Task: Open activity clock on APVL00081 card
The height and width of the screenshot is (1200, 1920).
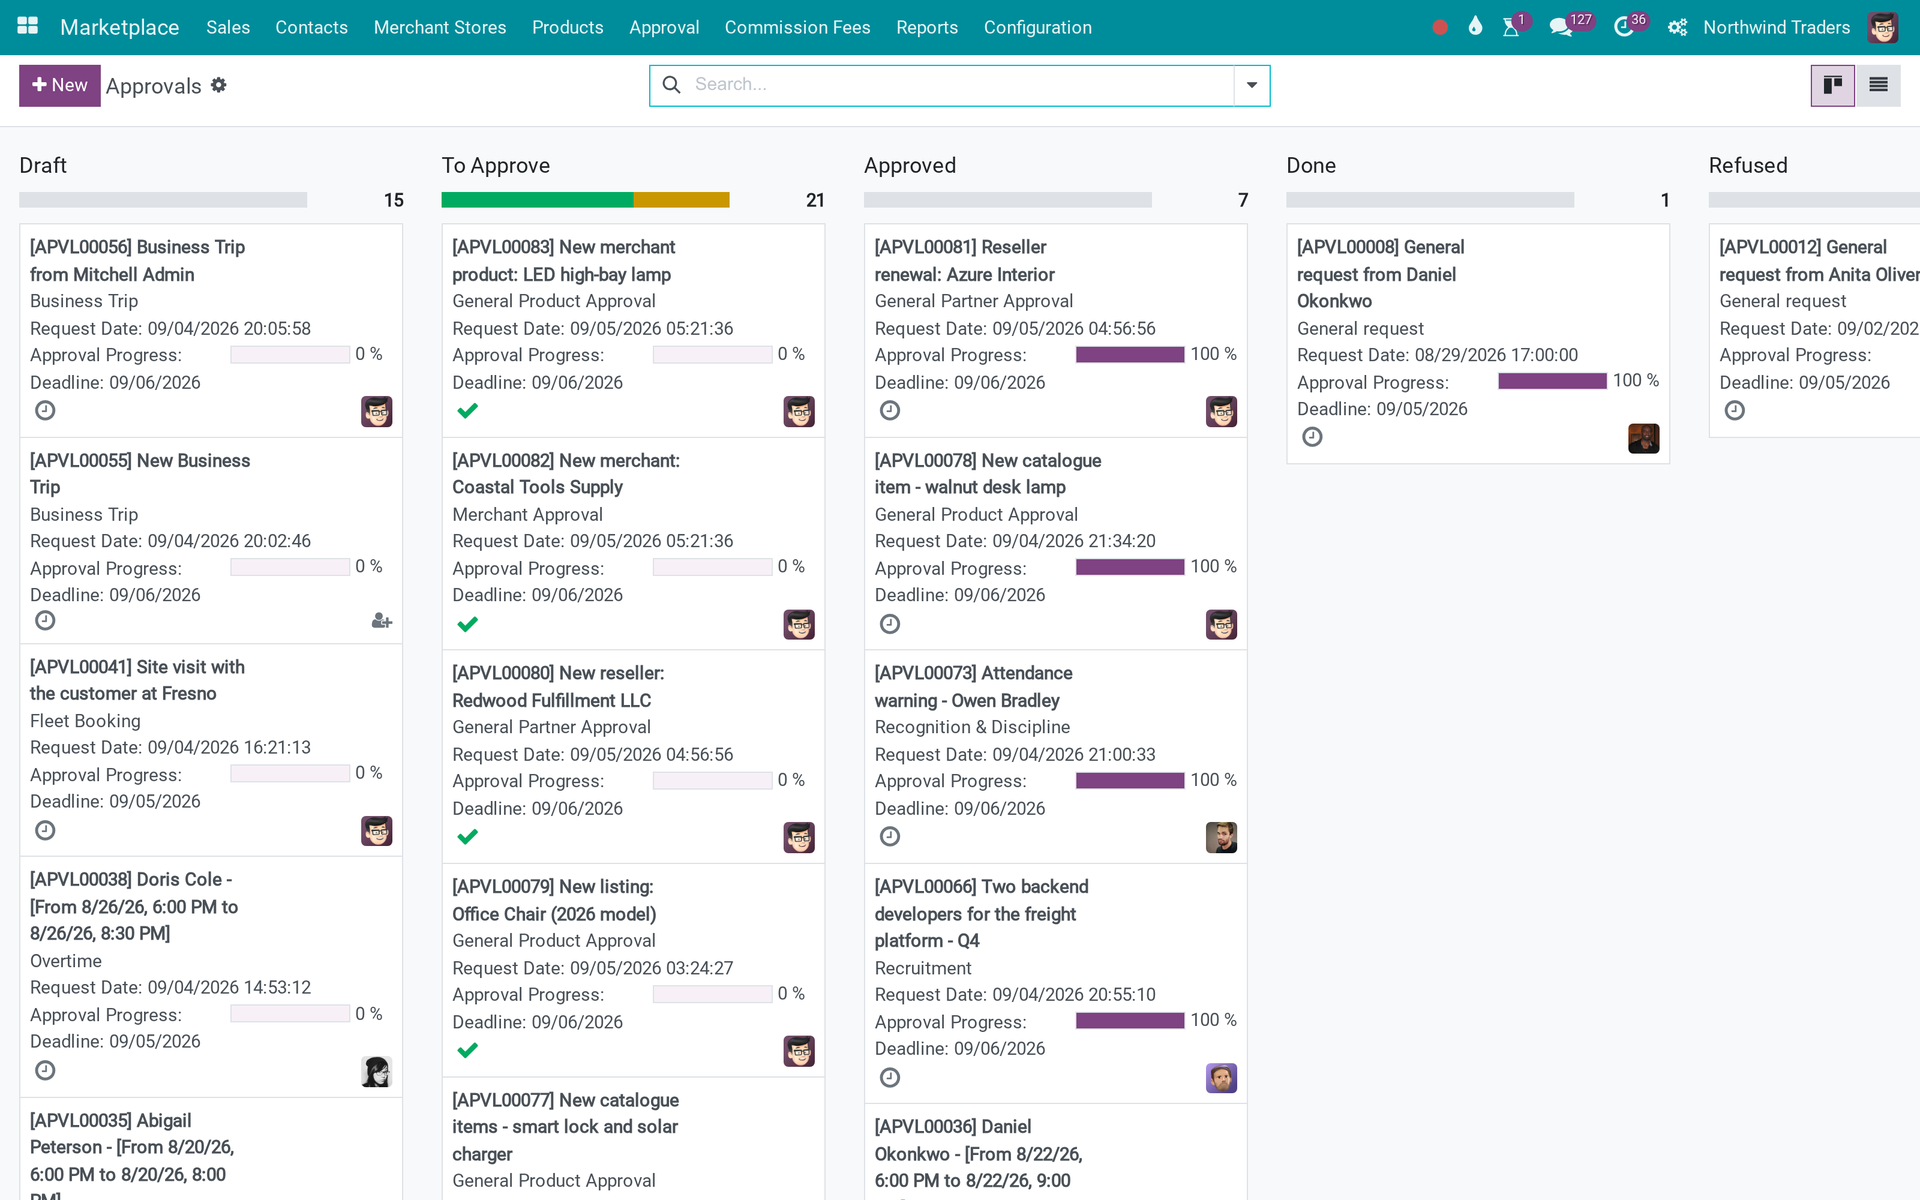Action: coord(890,410)
